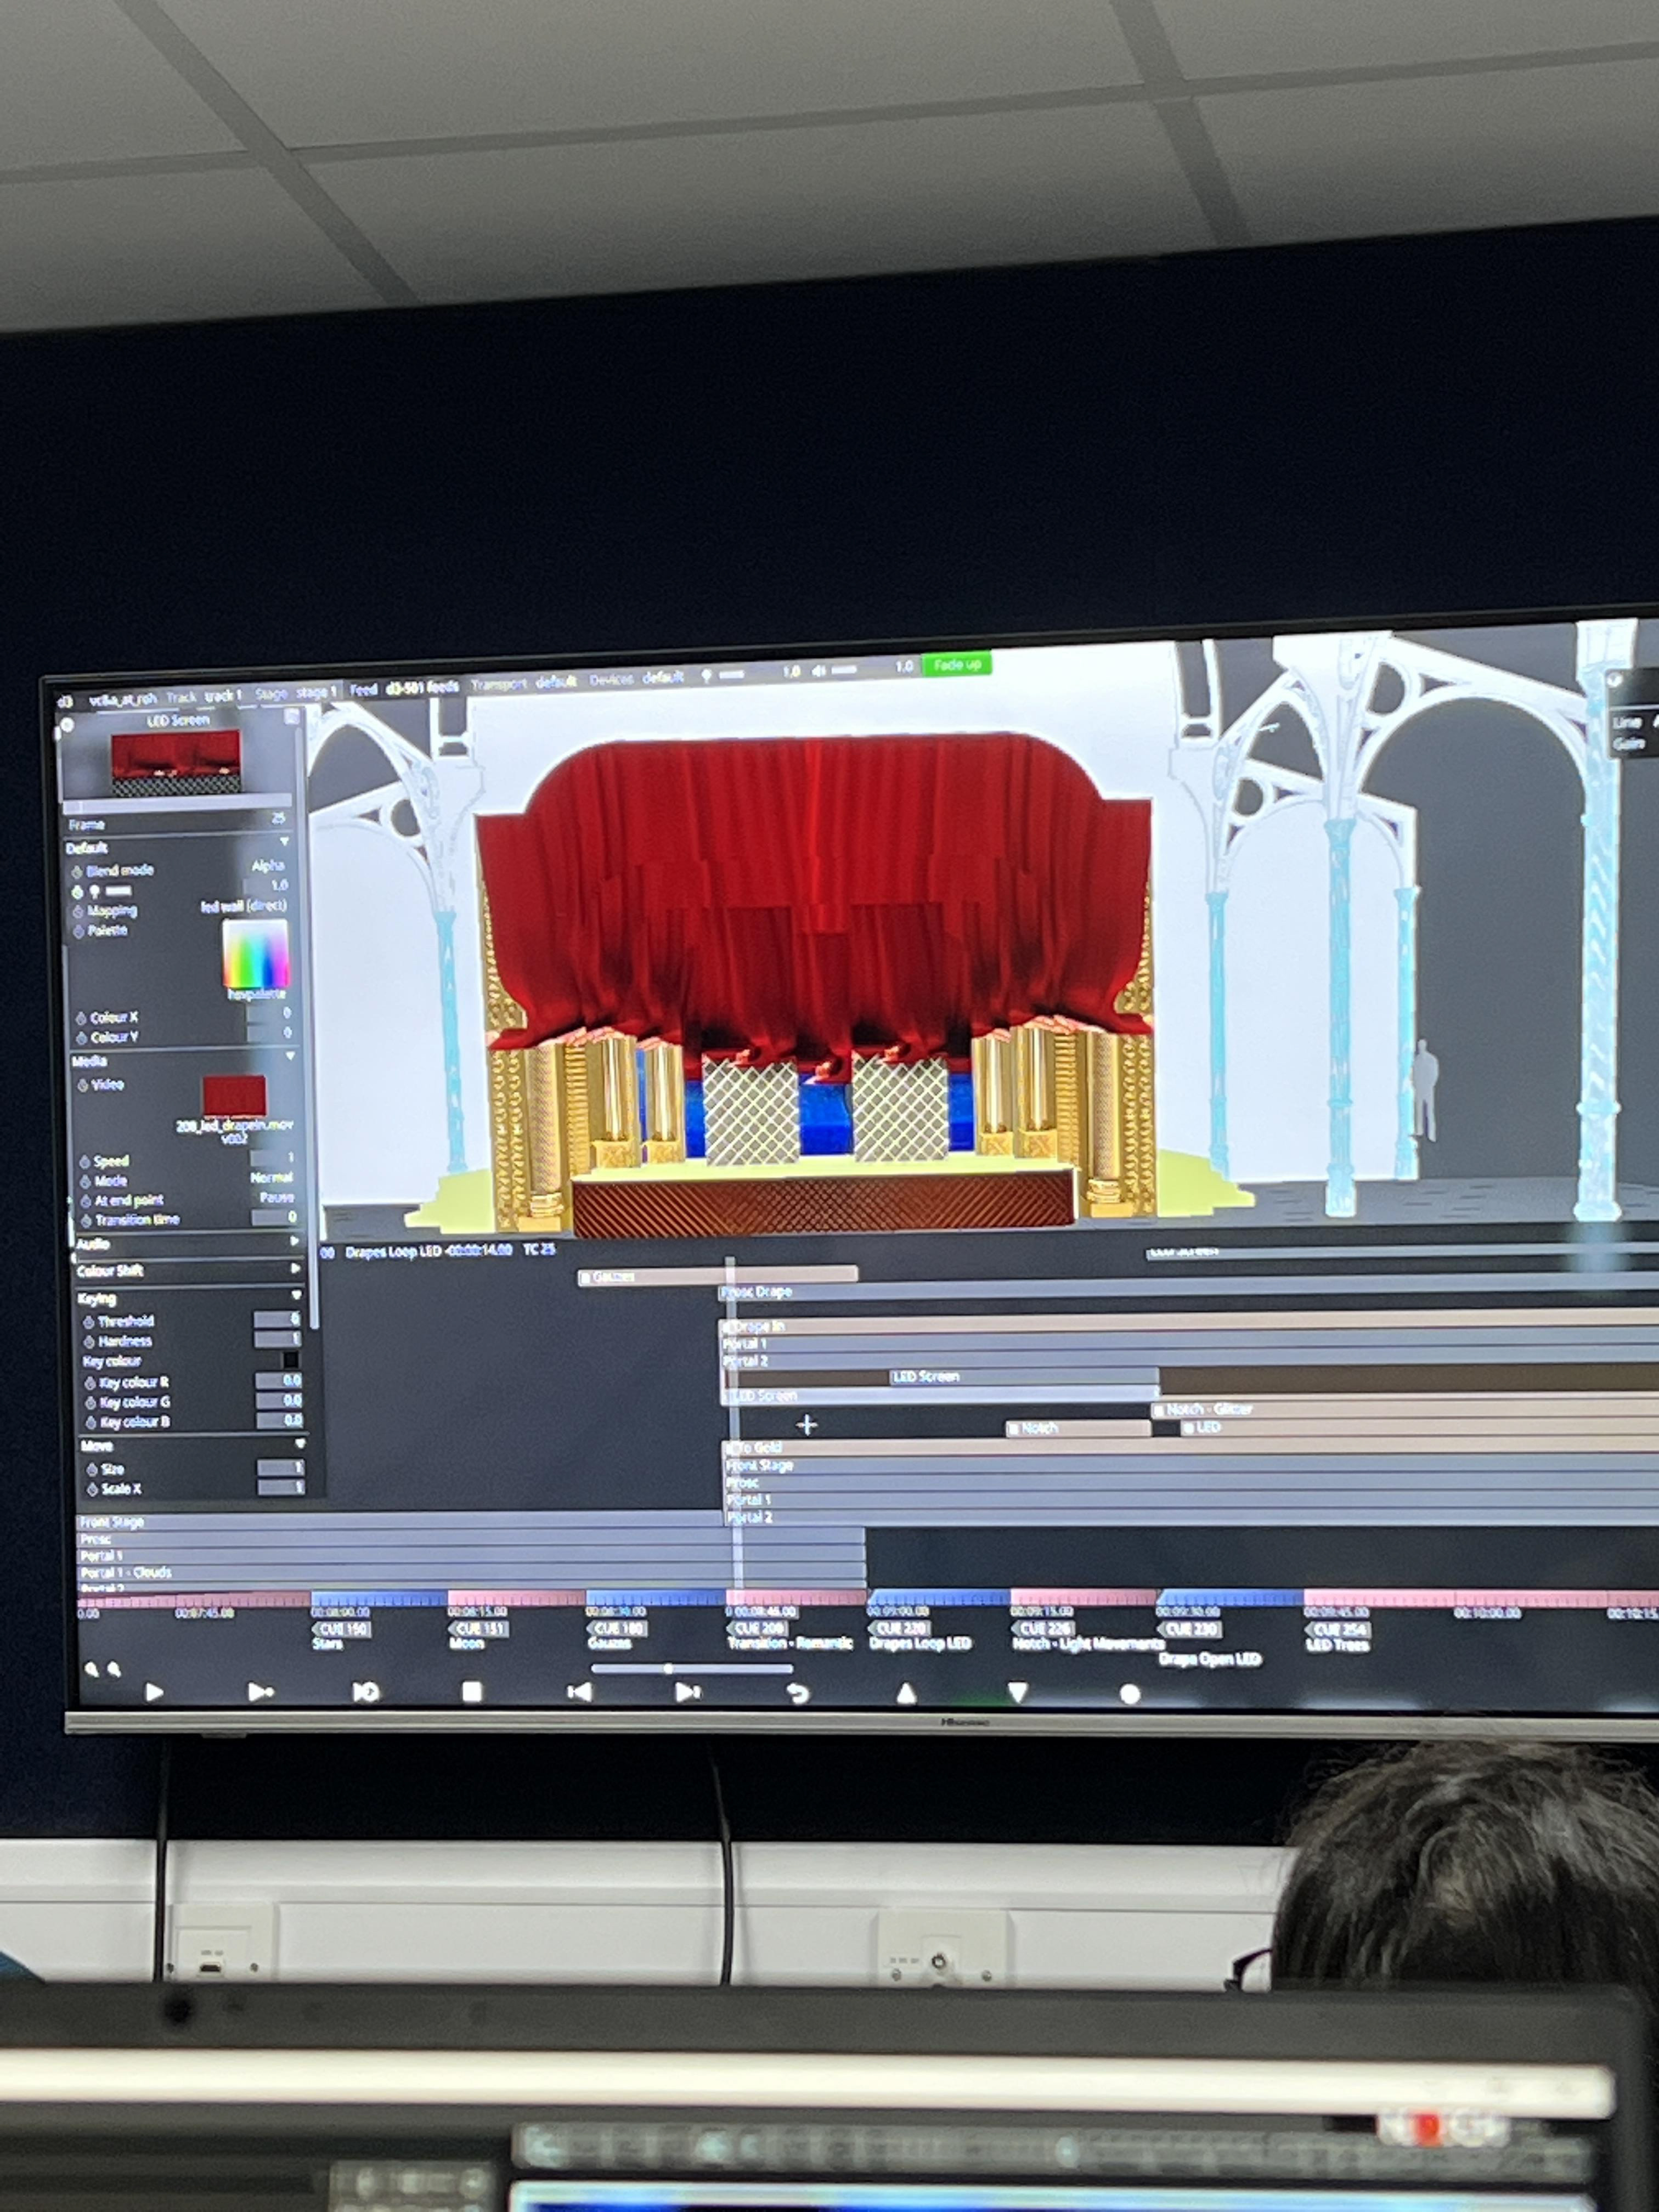Toggle keyframe icon for Palette
Image resolution: width=1659 pixels, height=2212 pixels.
coord(79,931)
